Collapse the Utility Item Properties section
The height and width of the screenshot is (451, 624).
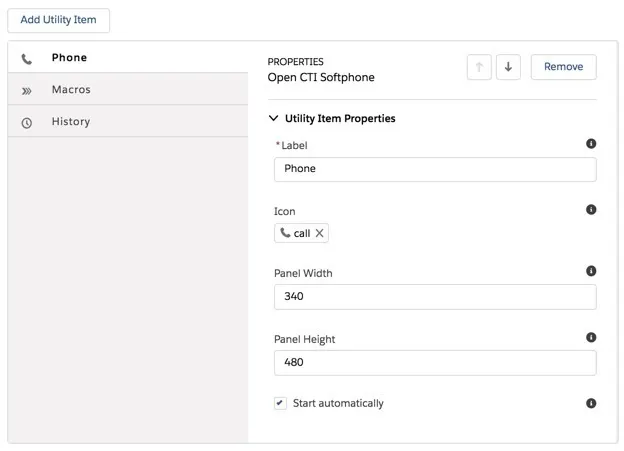(x=273, y=118)
